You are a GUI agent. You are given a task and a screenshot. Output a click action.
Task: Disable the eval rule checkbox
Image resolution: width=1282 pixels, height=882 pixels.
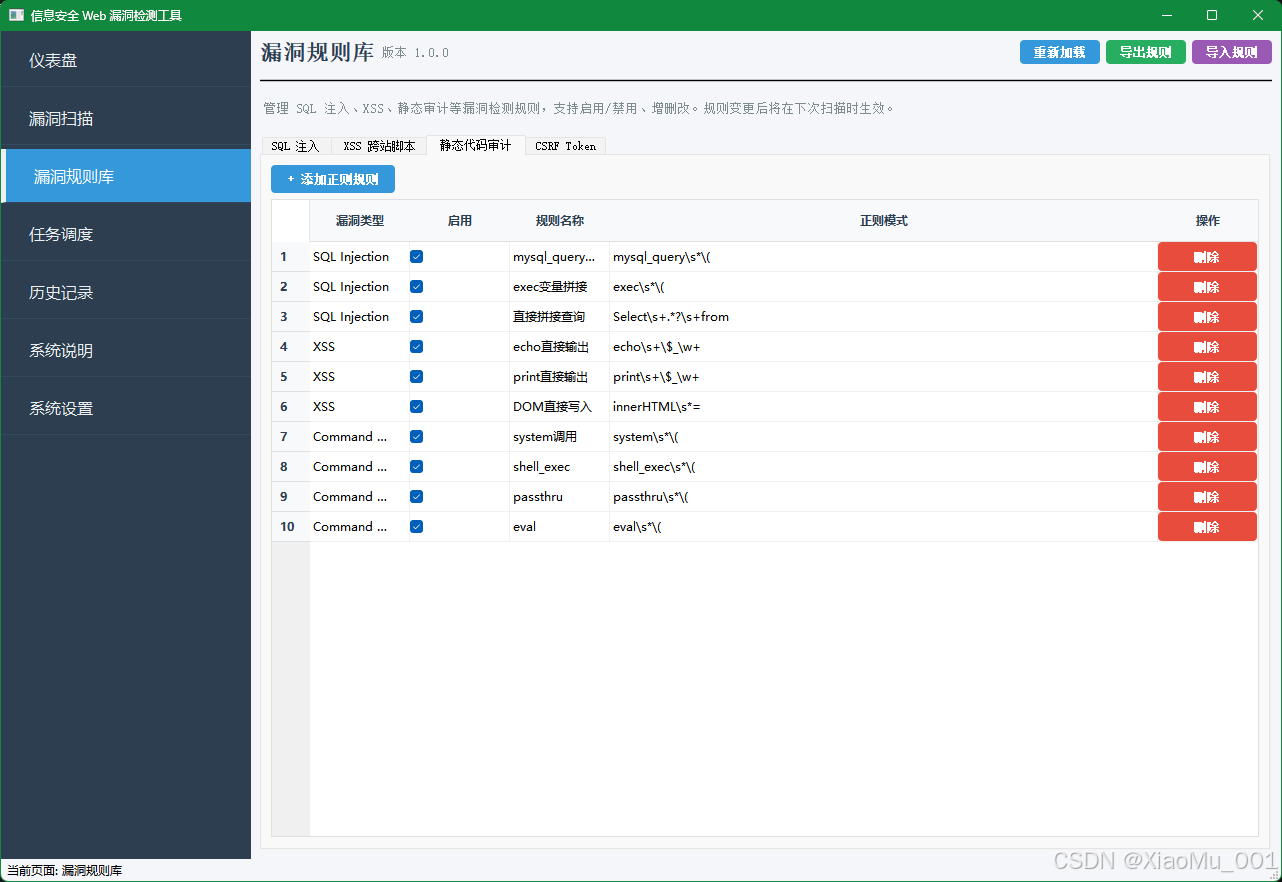pyautogui.click(x=417, y=527)
